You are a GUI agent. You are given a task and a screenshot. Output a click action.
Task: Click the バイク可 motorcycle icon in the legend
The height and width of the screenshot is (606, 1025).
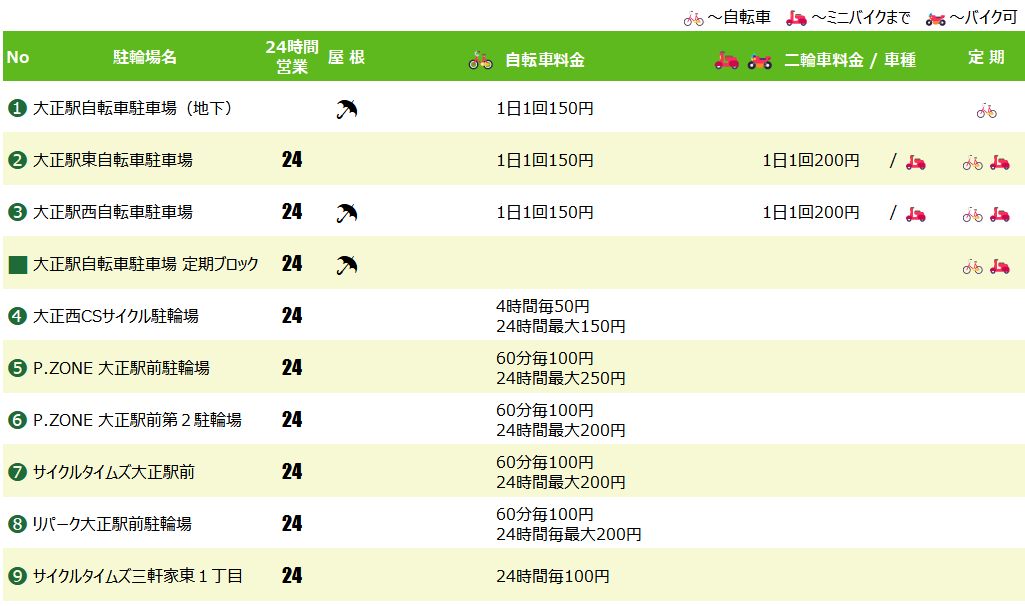[935, 18]
